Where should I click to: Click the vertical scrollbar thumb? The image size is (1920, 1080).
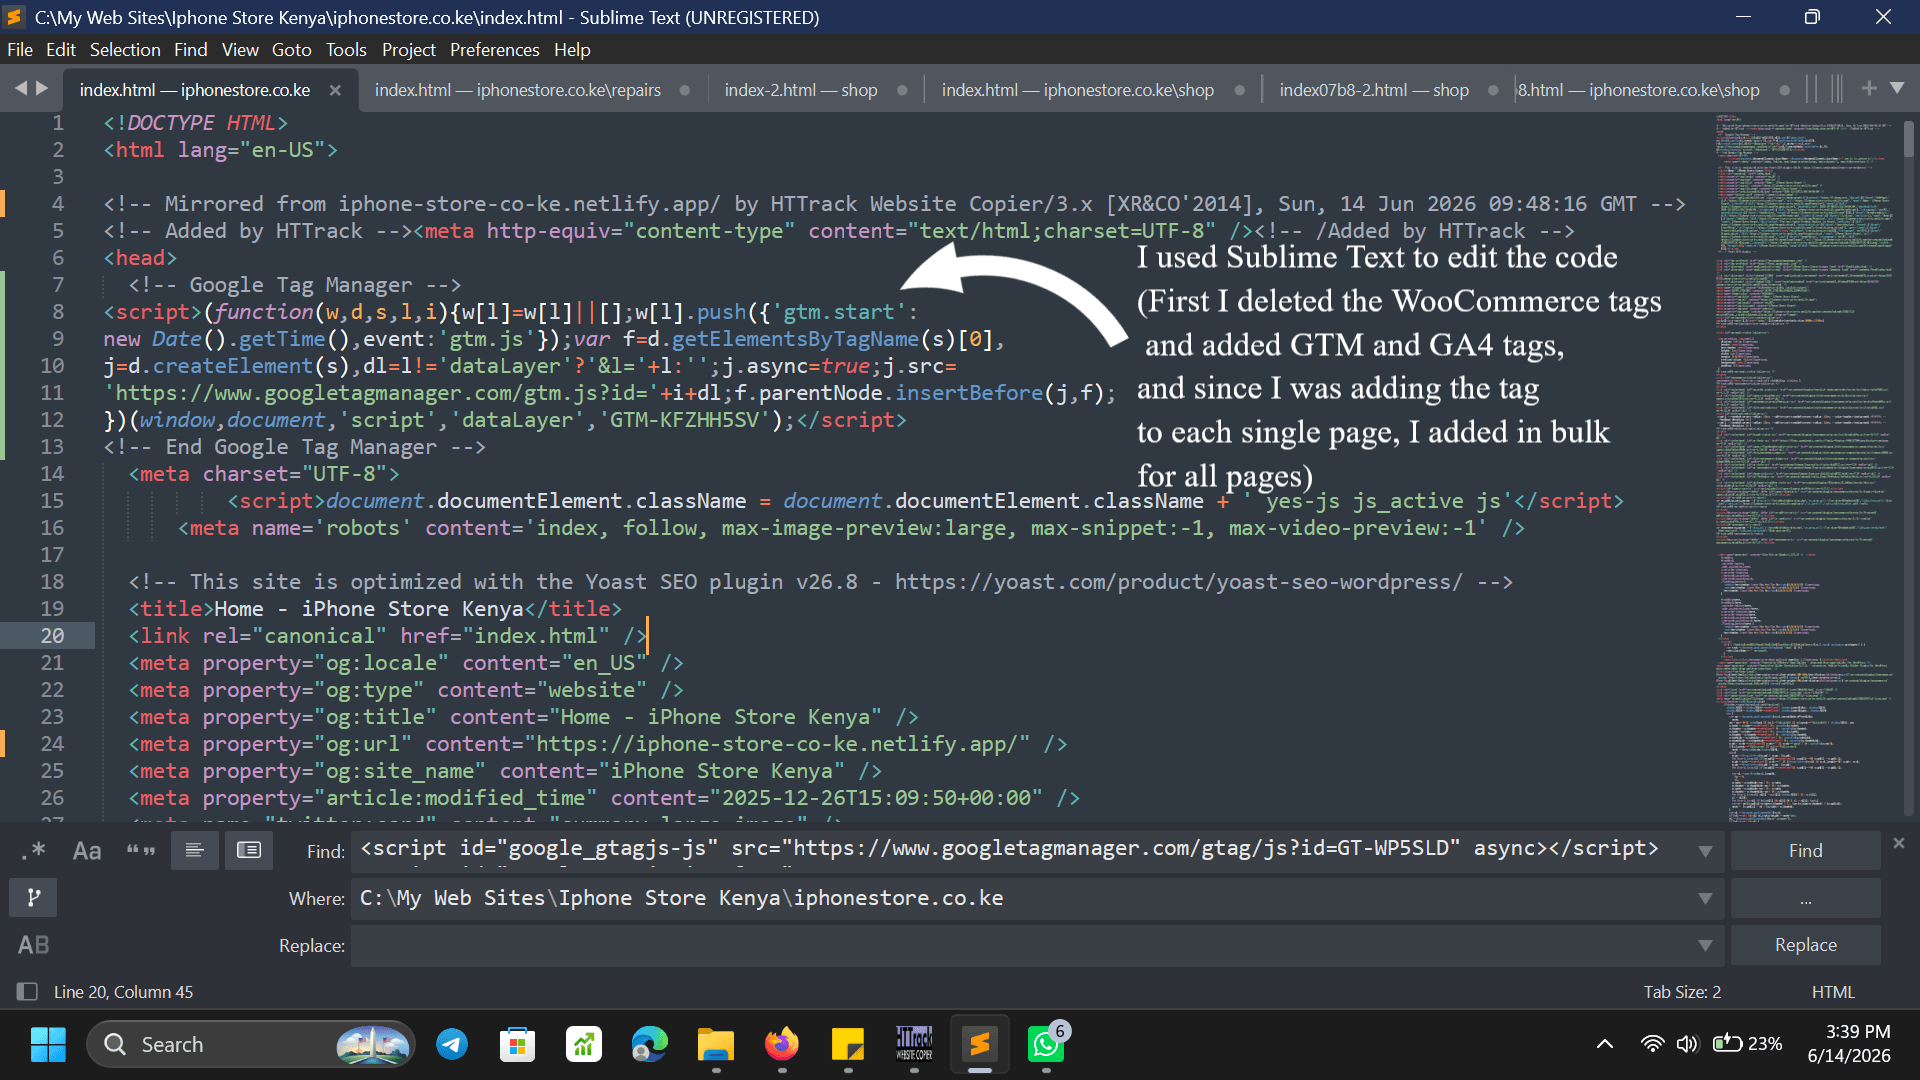[1908, 137]
